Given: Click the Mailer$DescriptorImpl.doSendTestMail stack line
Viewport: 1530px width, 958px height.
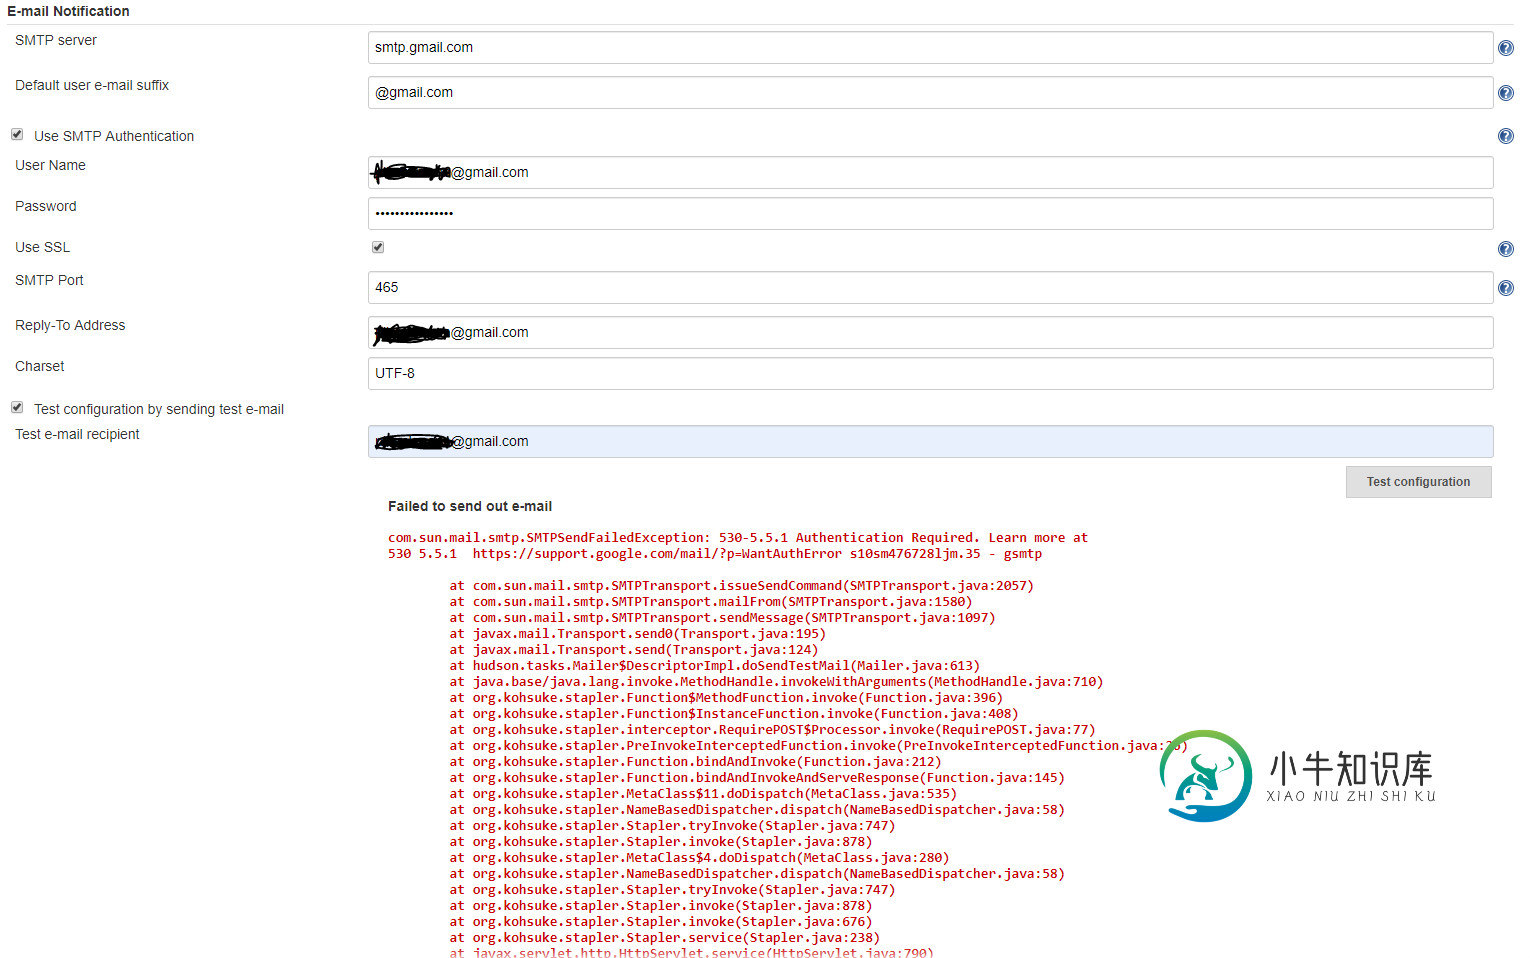Looking at the screenshot, I should 714,666.
